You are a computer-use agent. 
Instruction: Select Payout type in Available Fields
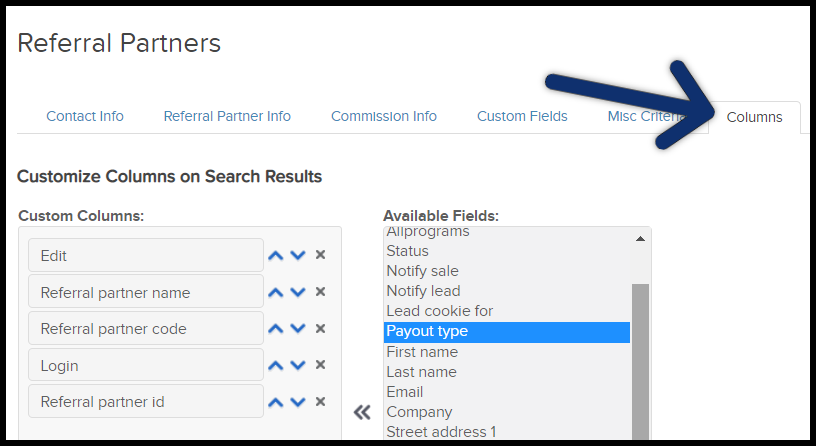(507, 331)
